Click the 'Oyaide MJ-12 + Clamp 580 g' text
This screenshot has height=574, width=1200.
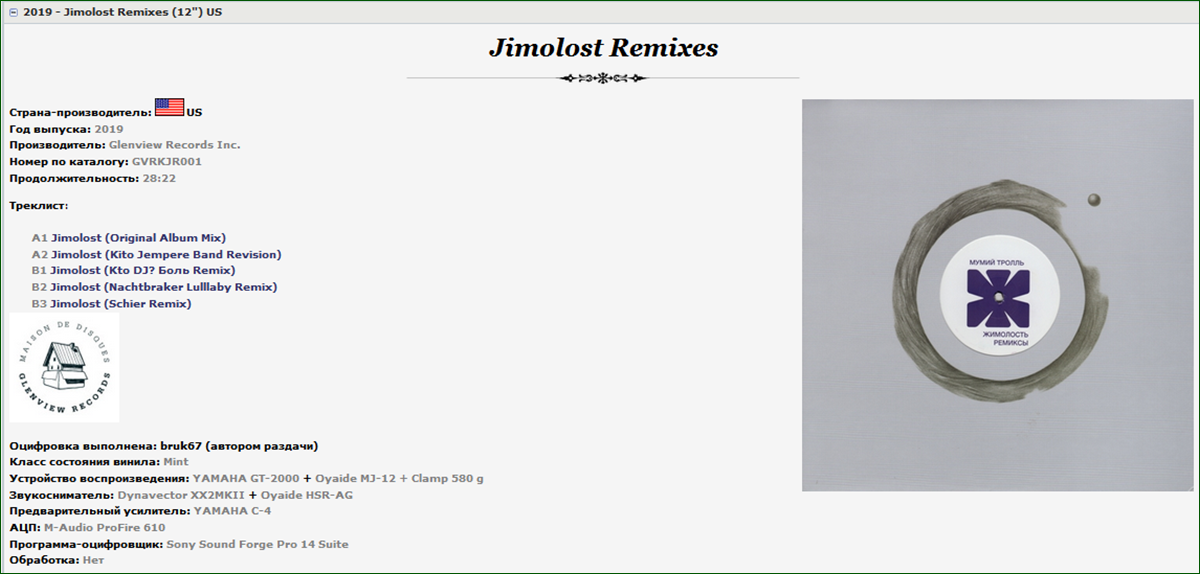click(x=398, y=478)
